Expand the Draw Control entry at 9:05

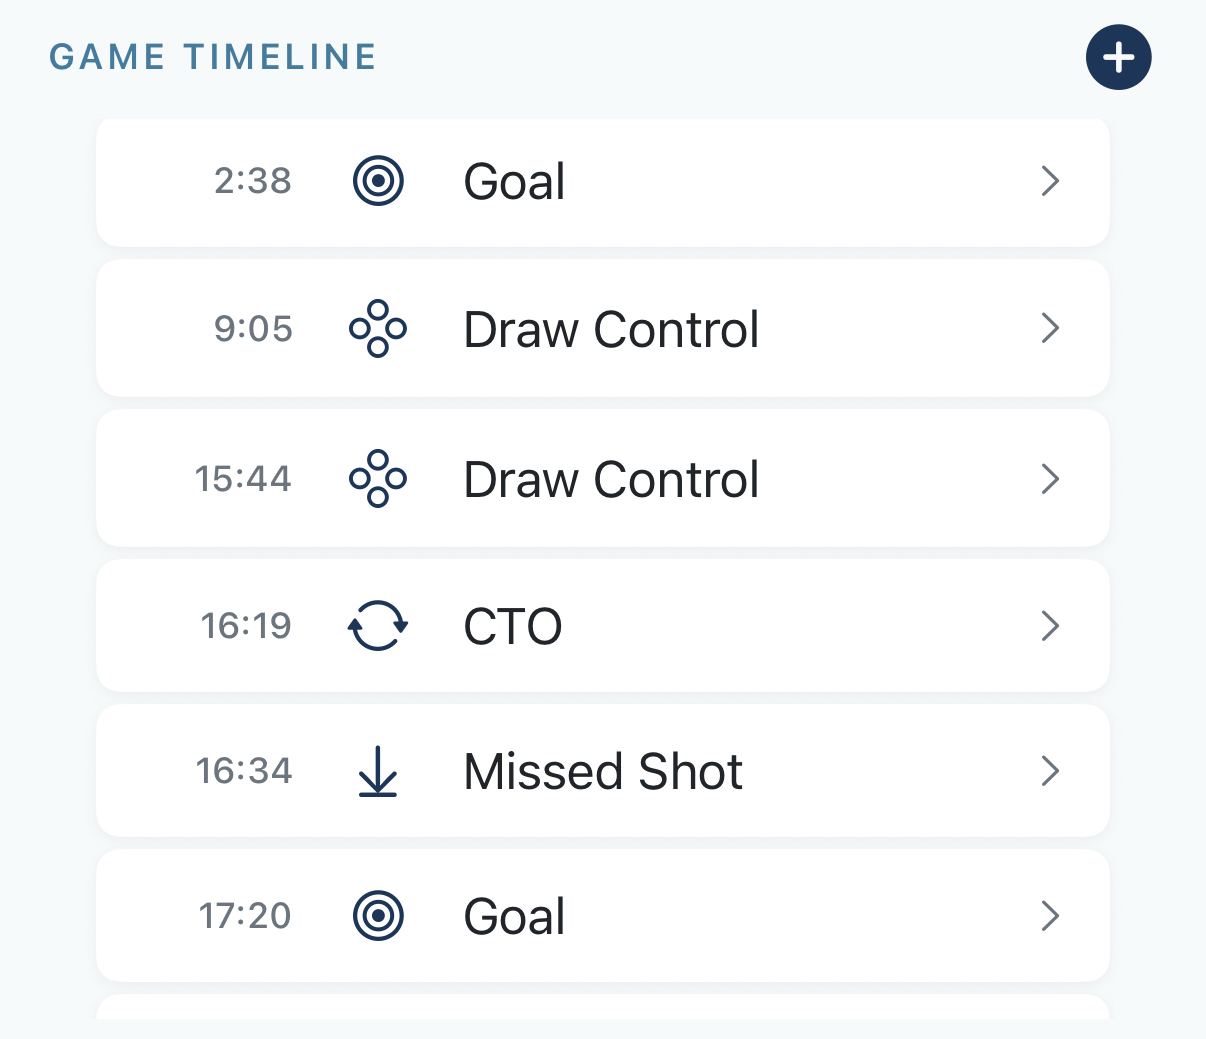[1050, 328]
